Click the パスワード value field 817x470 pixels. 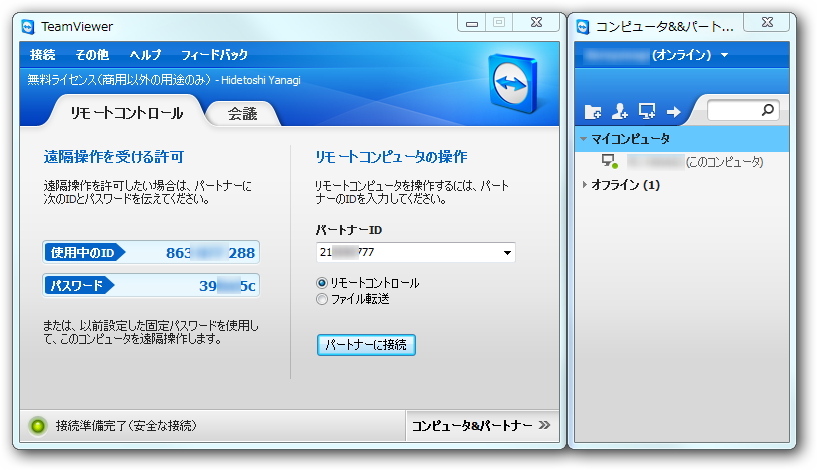point(151,286)
